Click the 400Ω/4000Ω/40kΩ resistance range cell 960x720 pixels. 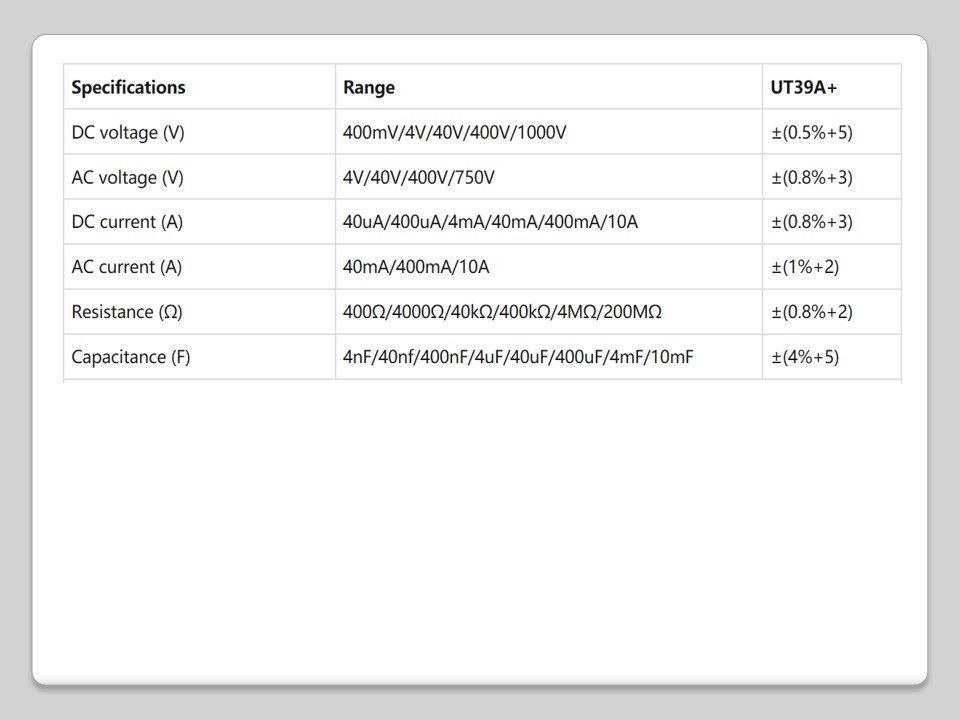pos(502,312)
